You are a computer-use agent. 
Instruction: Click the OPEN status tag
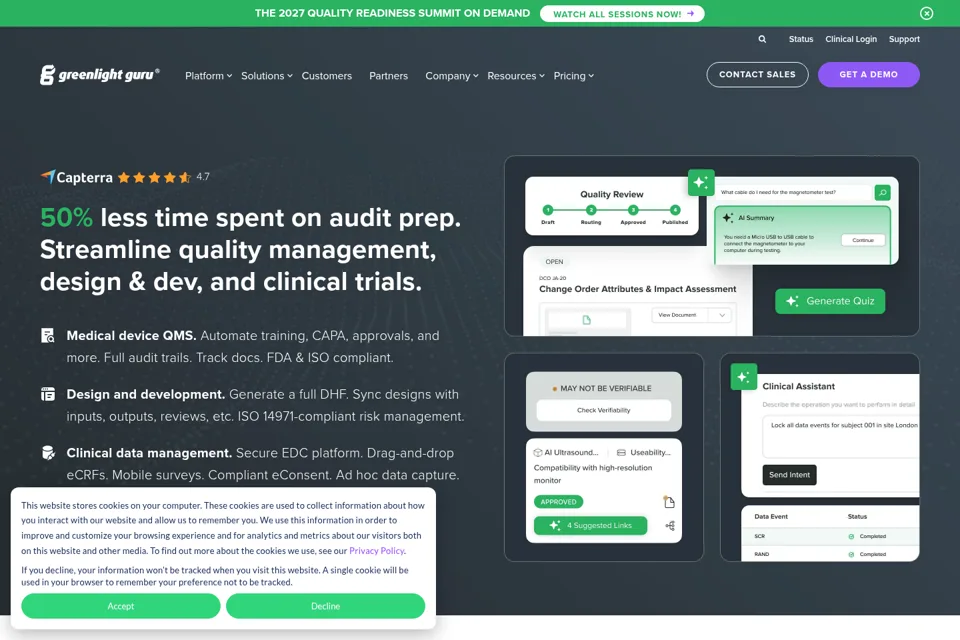click(554, 262)
